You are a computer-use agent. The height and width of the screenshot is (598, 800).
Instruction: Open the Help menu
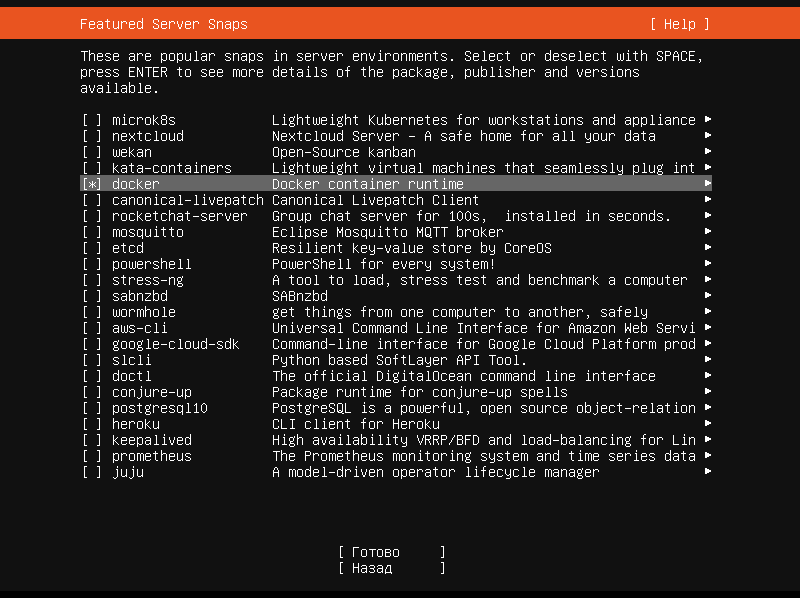coord(680,24)
